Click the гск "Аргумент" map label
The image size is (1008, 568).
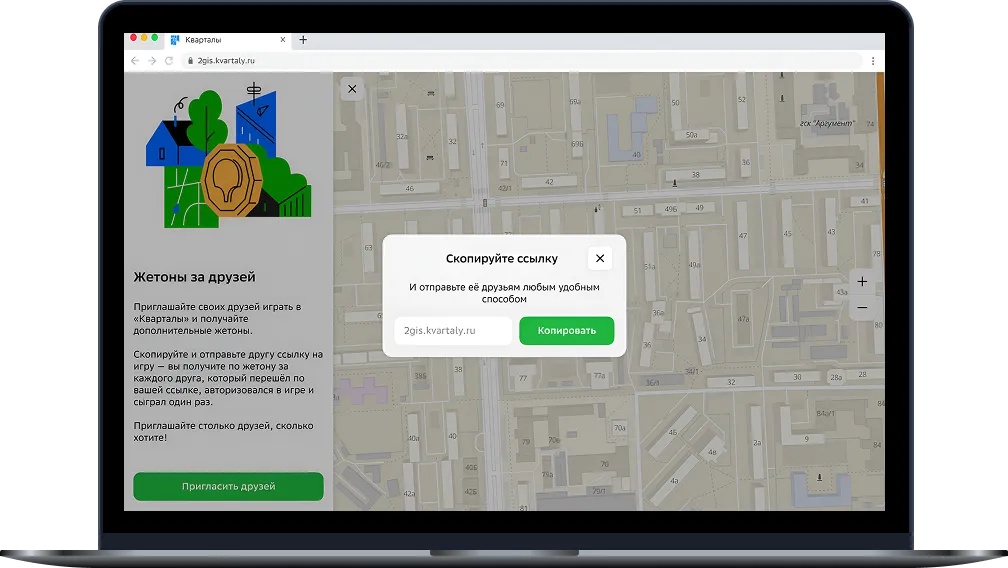tap(827, 125)
